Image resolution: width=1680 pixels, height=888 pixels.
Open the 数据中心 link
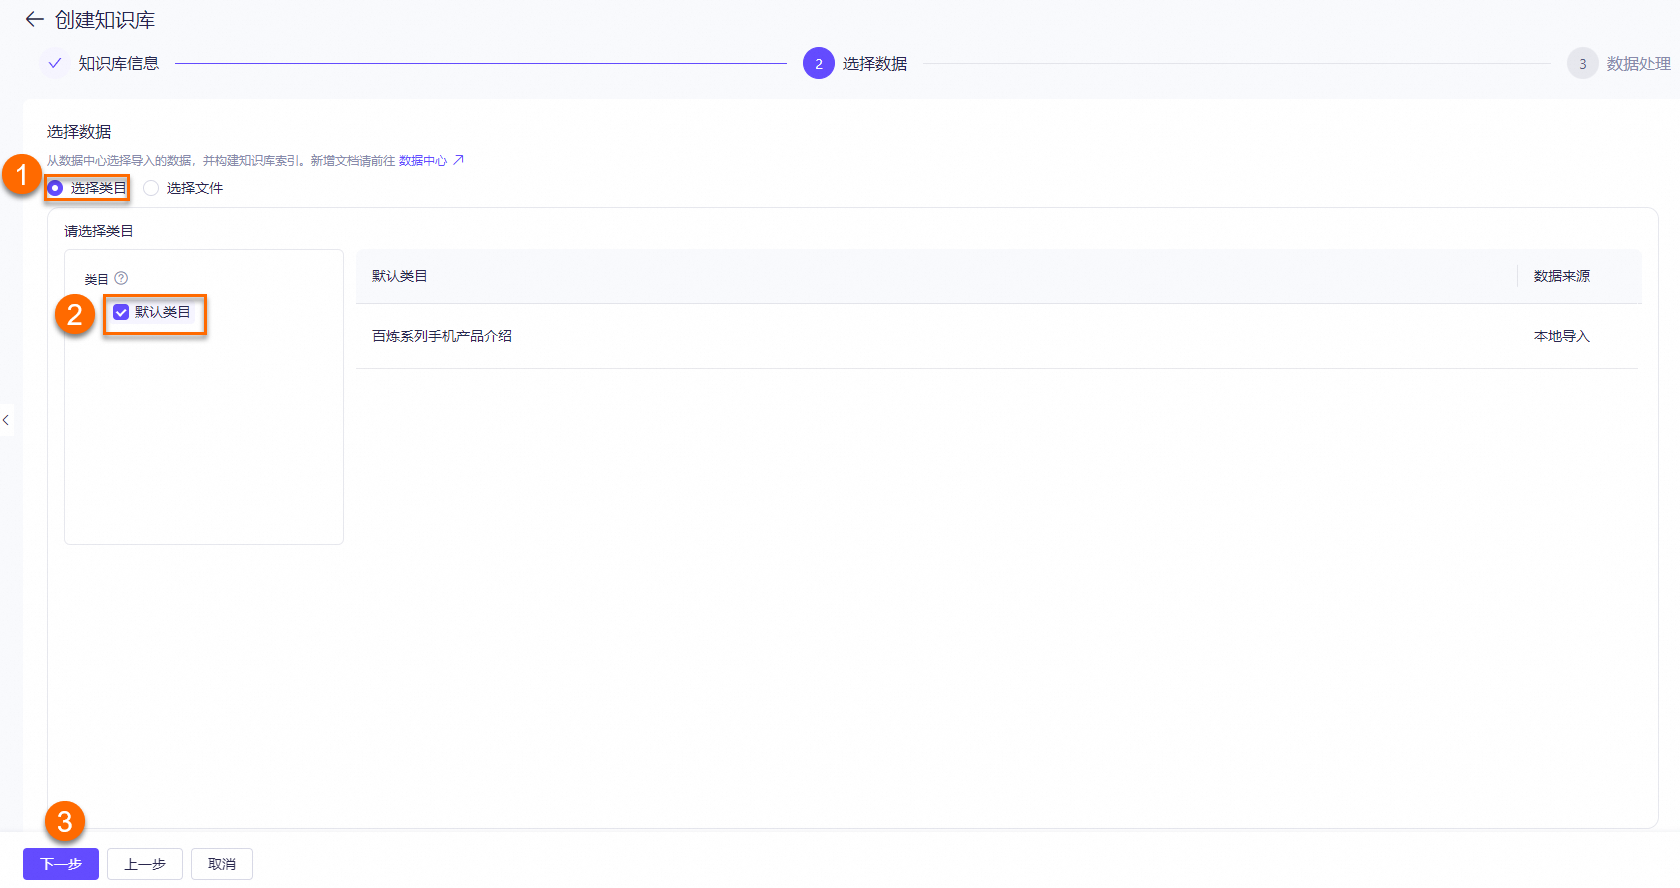(422, 160)
